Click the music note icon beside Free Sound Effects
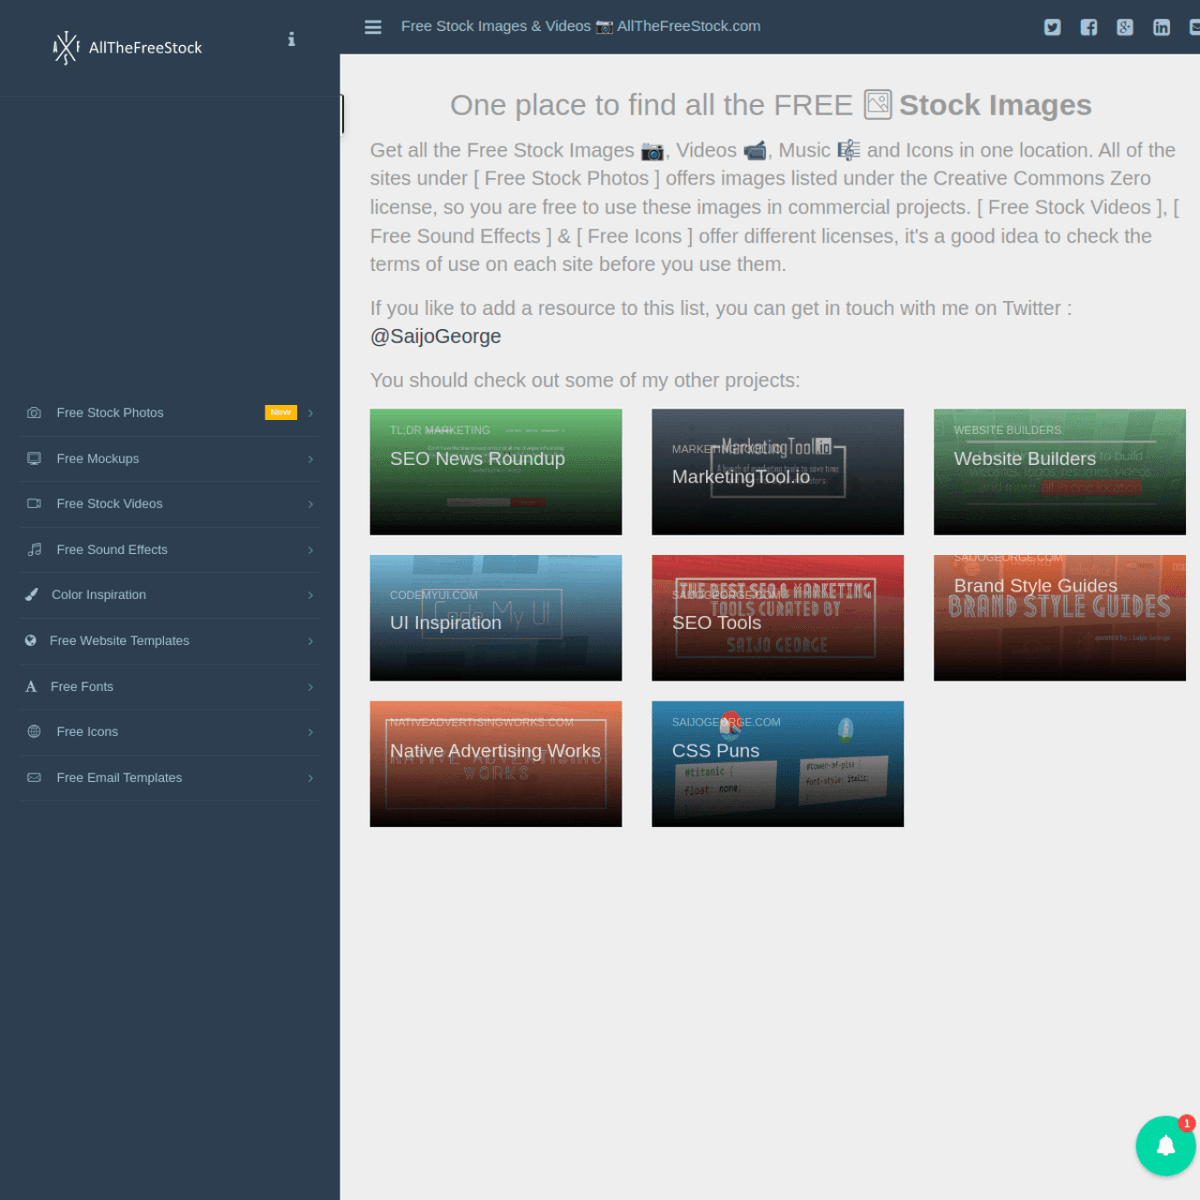Image resolution: width=1200 pixels, height=1200 pixels. (34, 550)
